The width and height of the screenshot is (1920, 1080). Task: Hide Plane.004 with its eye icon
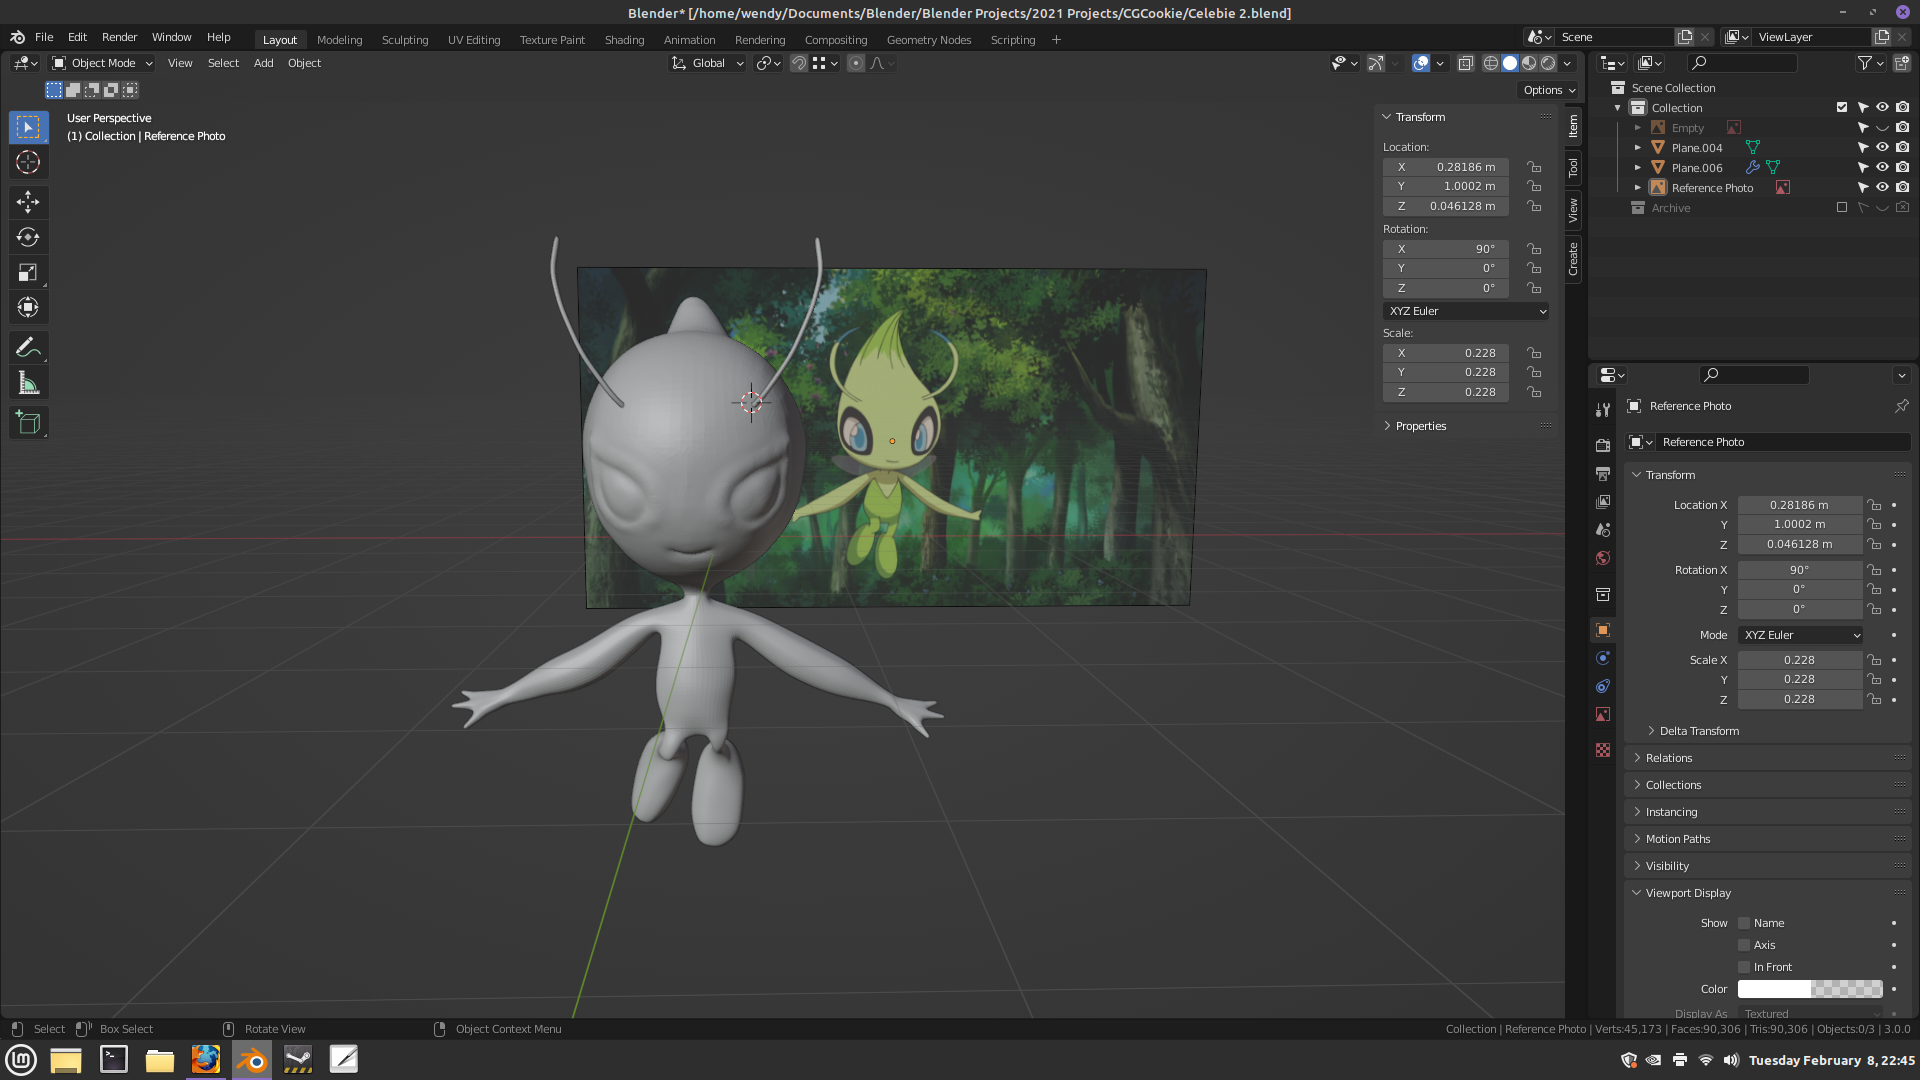tap(1882, 147)
